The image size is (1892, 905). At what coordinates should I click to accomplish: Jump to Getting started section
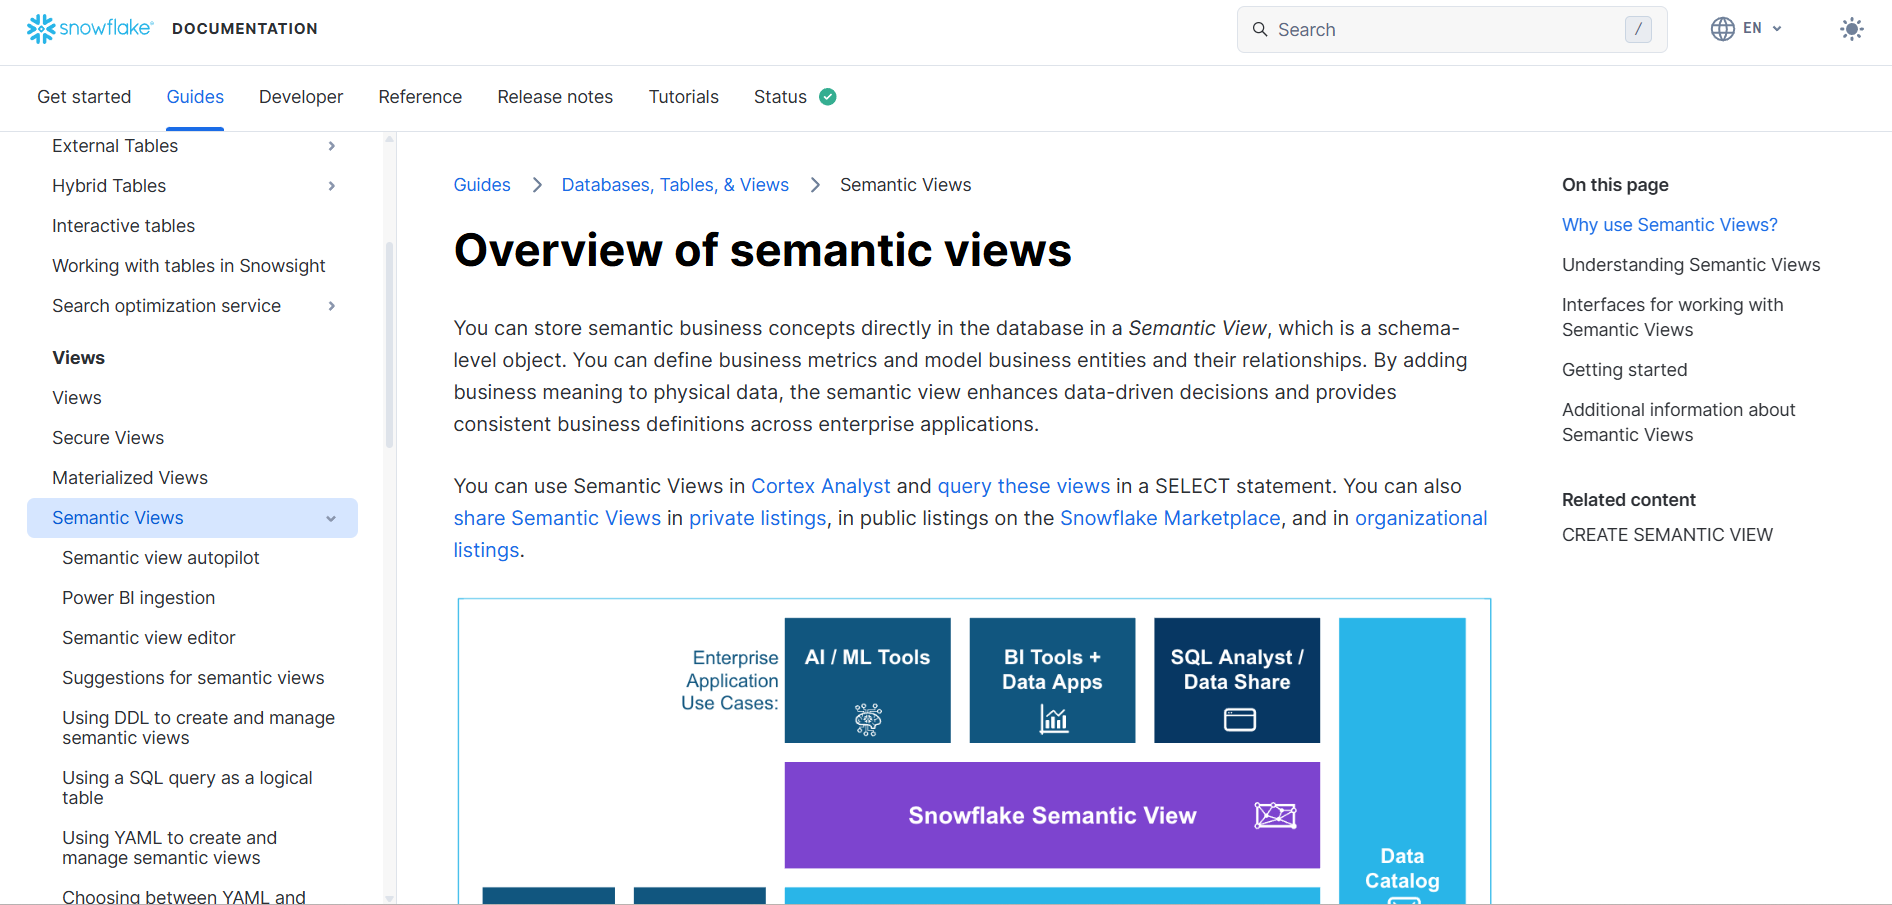pyautogui.click(x=1625, y=370)
